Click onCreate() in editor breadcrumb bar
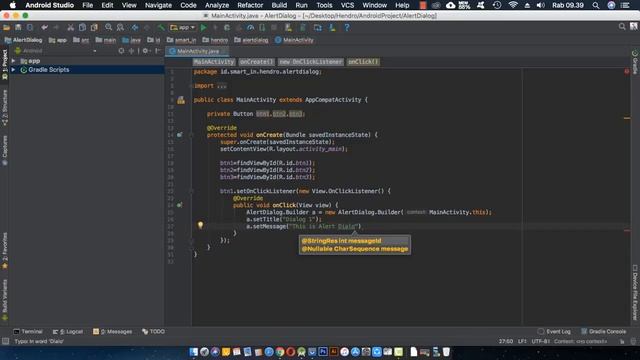The height and width of the screenshot is (360, 640). pos(257,62)
